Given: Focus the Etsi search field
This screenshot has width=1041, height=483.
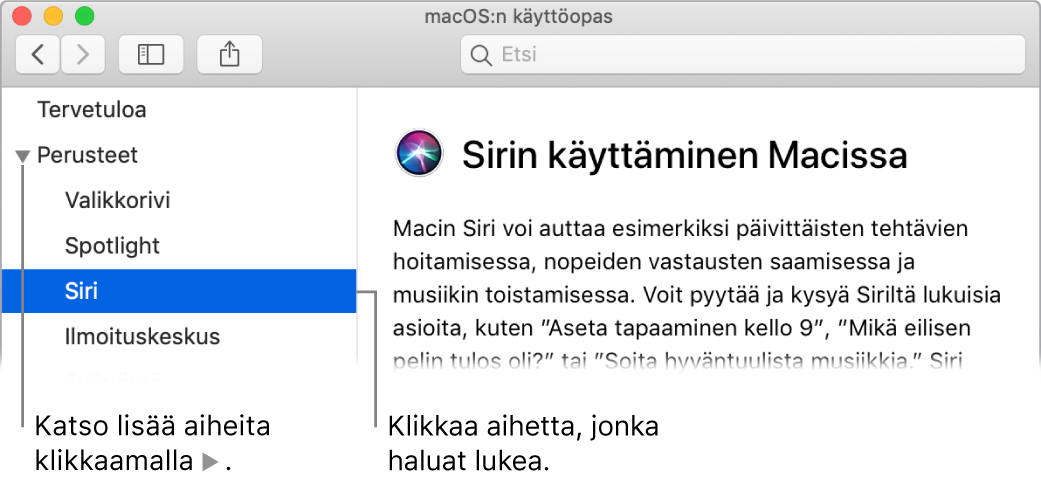Looking at the screenshot, I should pos(743,55).
